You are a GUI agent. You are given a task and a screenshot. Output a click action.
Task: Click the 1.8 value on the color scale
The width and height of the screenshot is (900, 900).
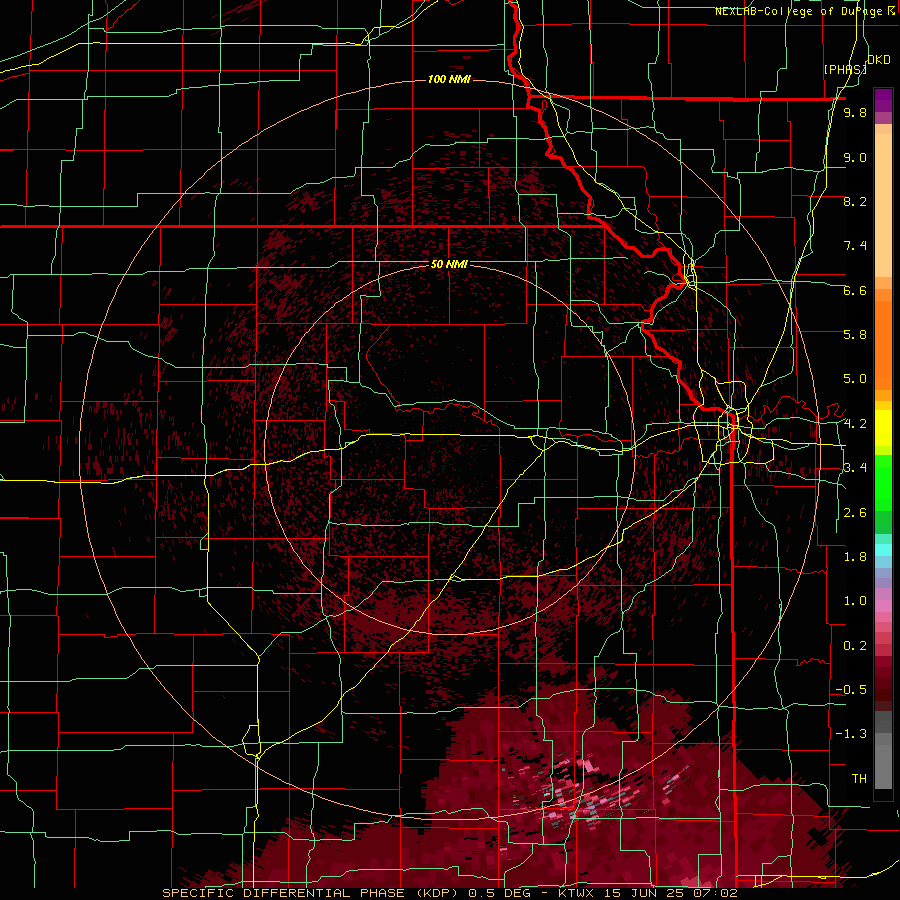click(855, 557)
